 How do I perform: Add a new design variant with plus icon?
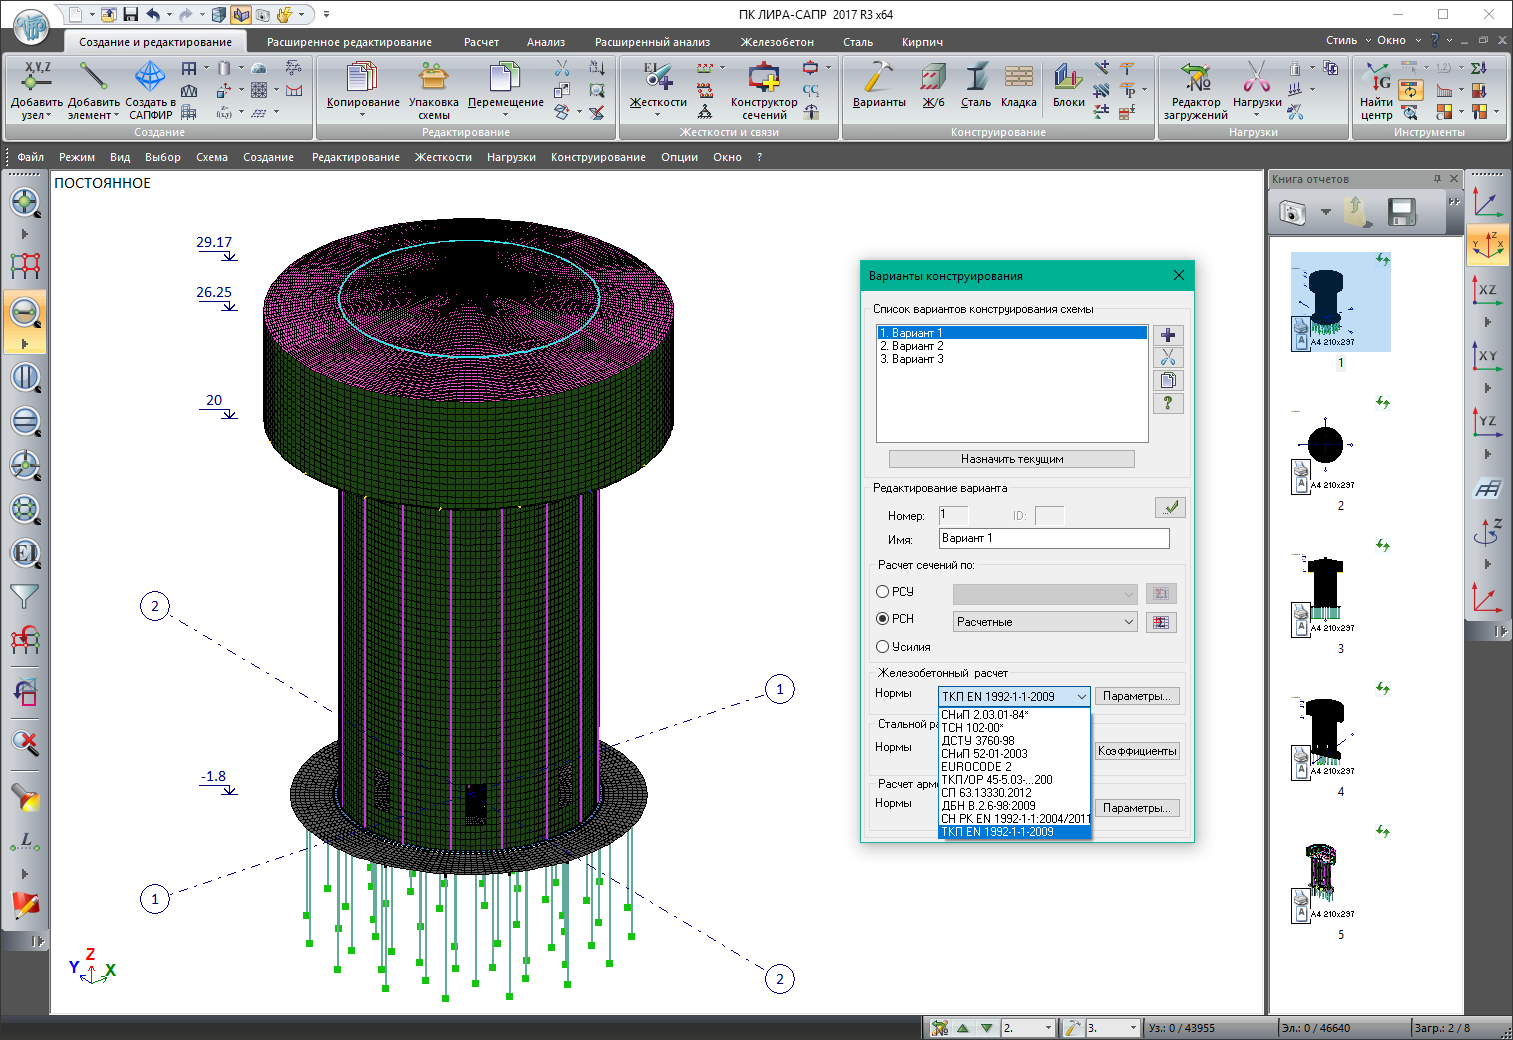click(x=1167, y=335)
